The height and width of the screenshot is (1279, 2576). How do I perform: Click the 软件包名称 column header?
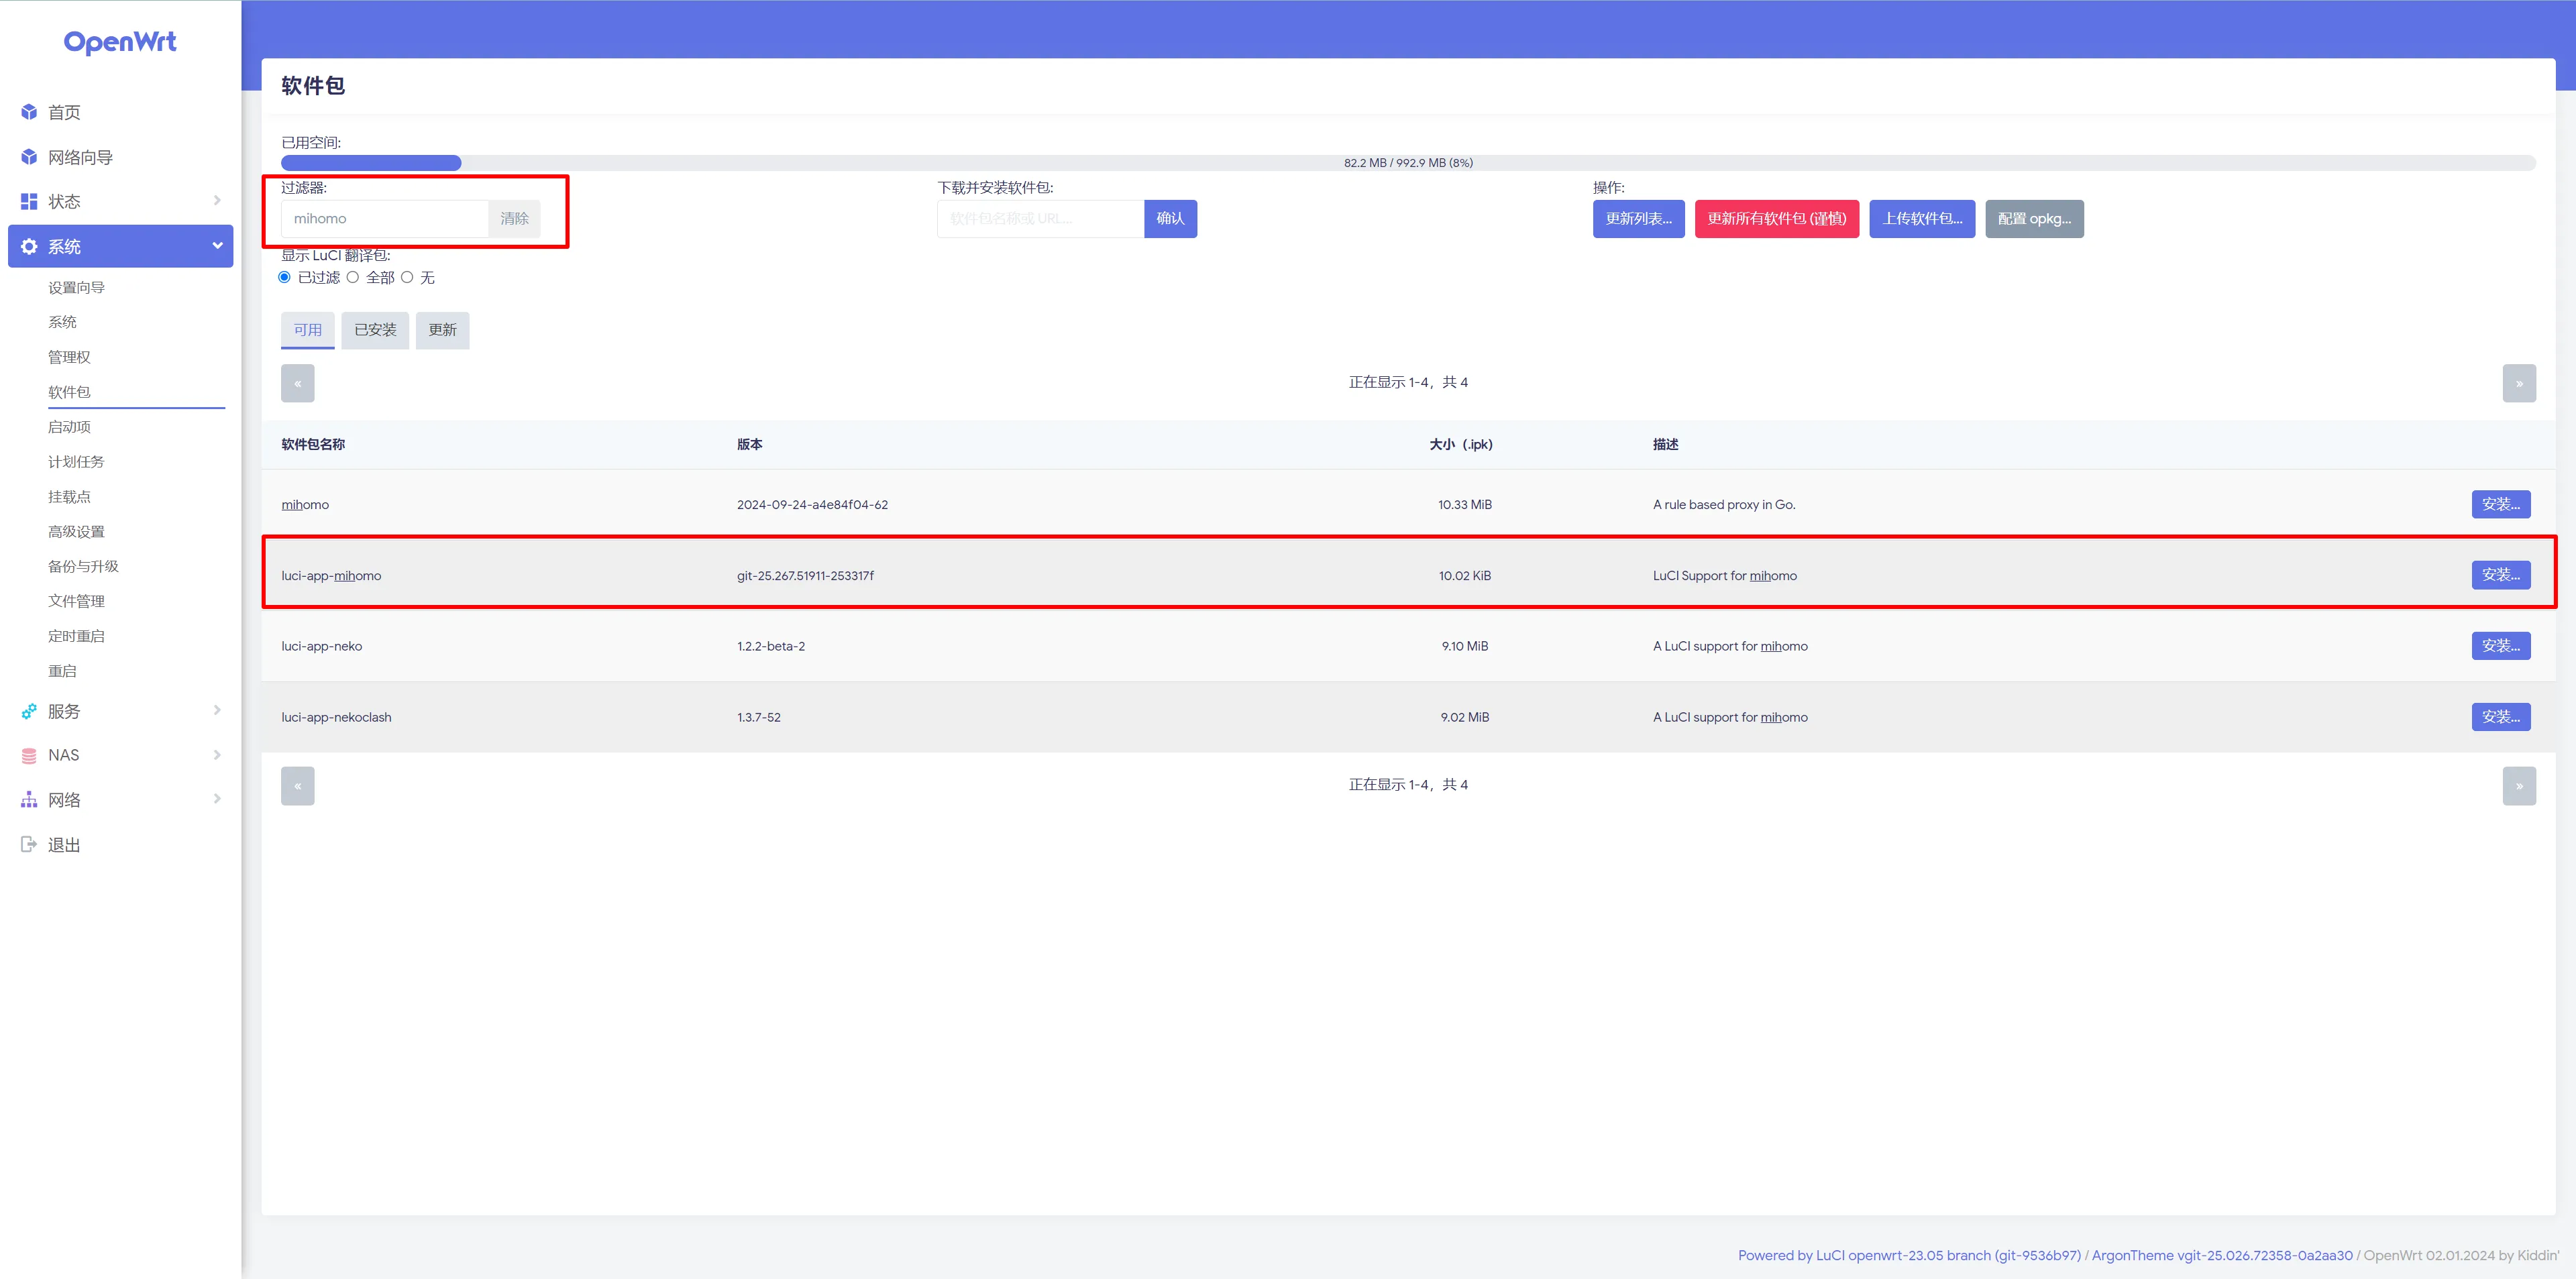point(313,444)
